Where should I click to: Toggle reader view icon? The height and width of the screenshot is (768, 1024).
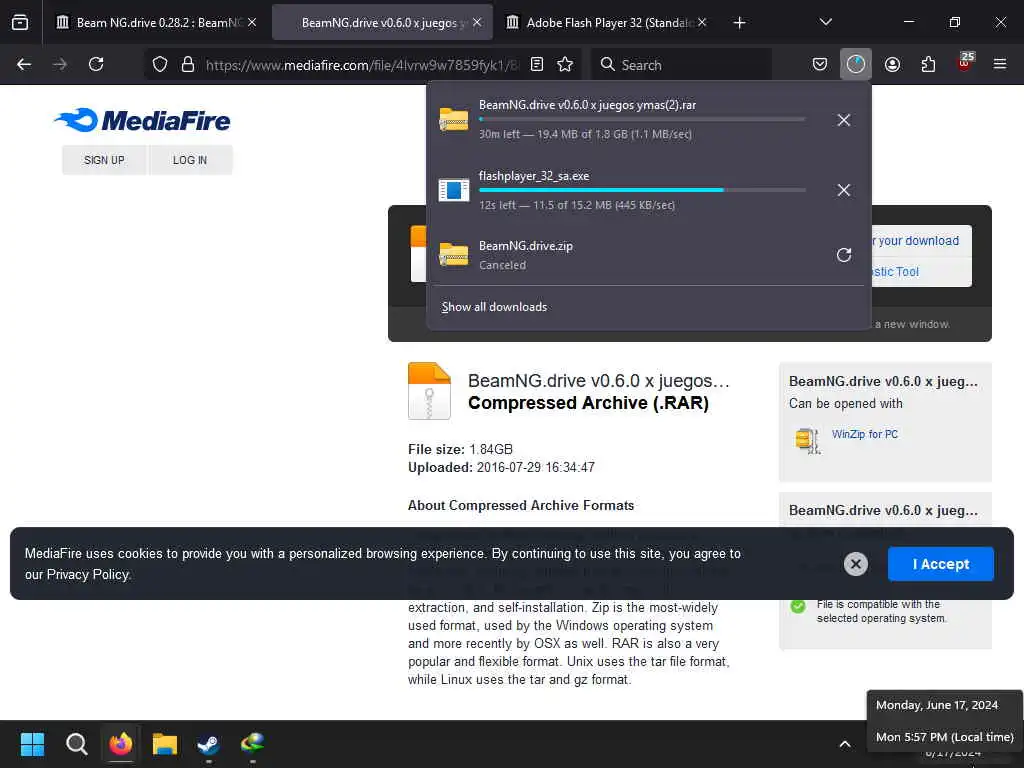click(537, 64)
